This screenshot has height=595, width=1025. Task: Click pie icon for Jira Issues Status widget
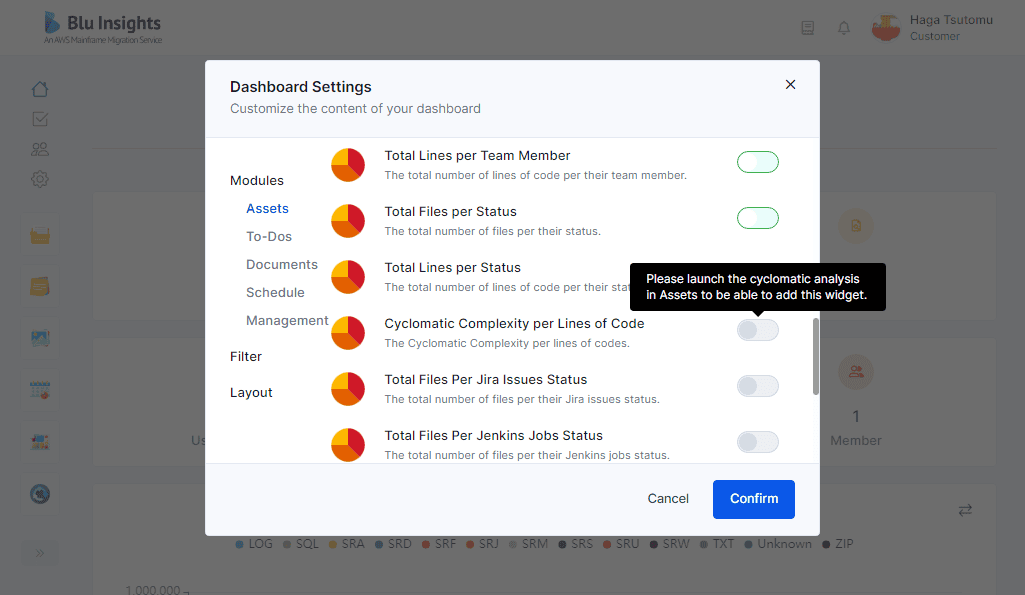click(348, 389)
